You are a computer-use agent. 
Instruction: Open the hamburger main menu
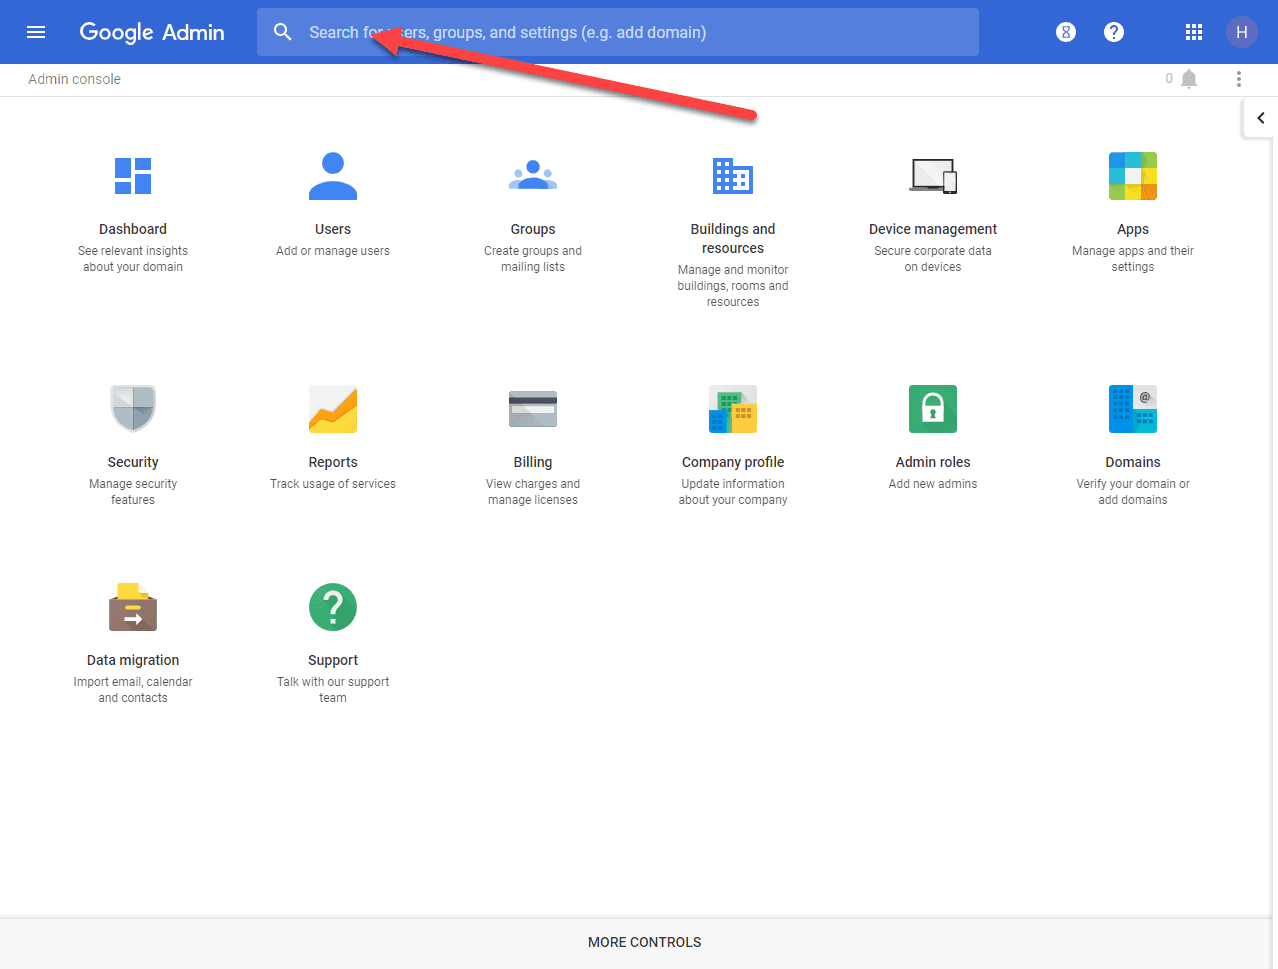point(36,32)
